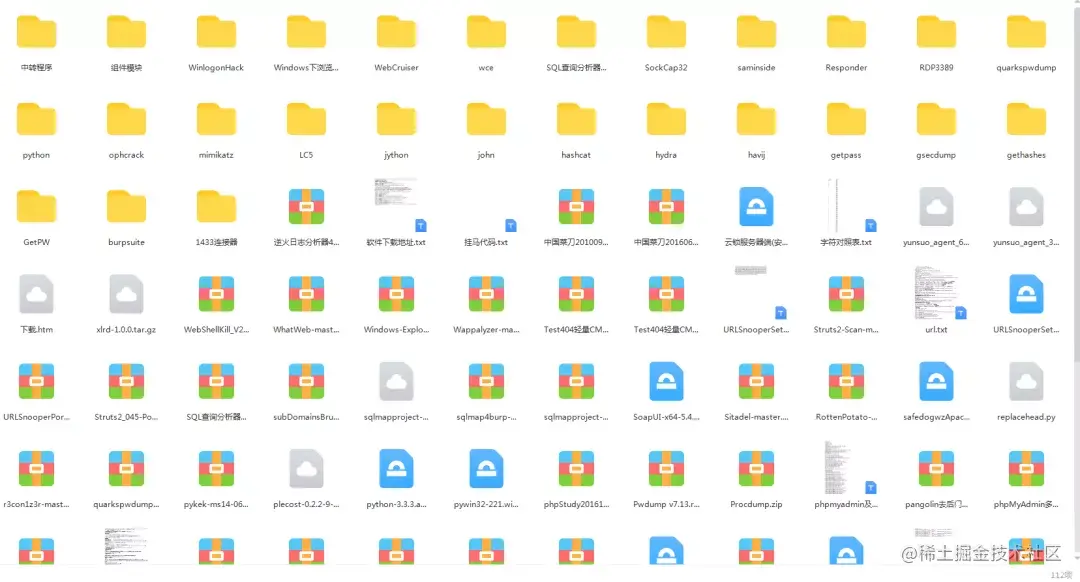
Task: Select the hashcat folder
Action: (577, 120)
